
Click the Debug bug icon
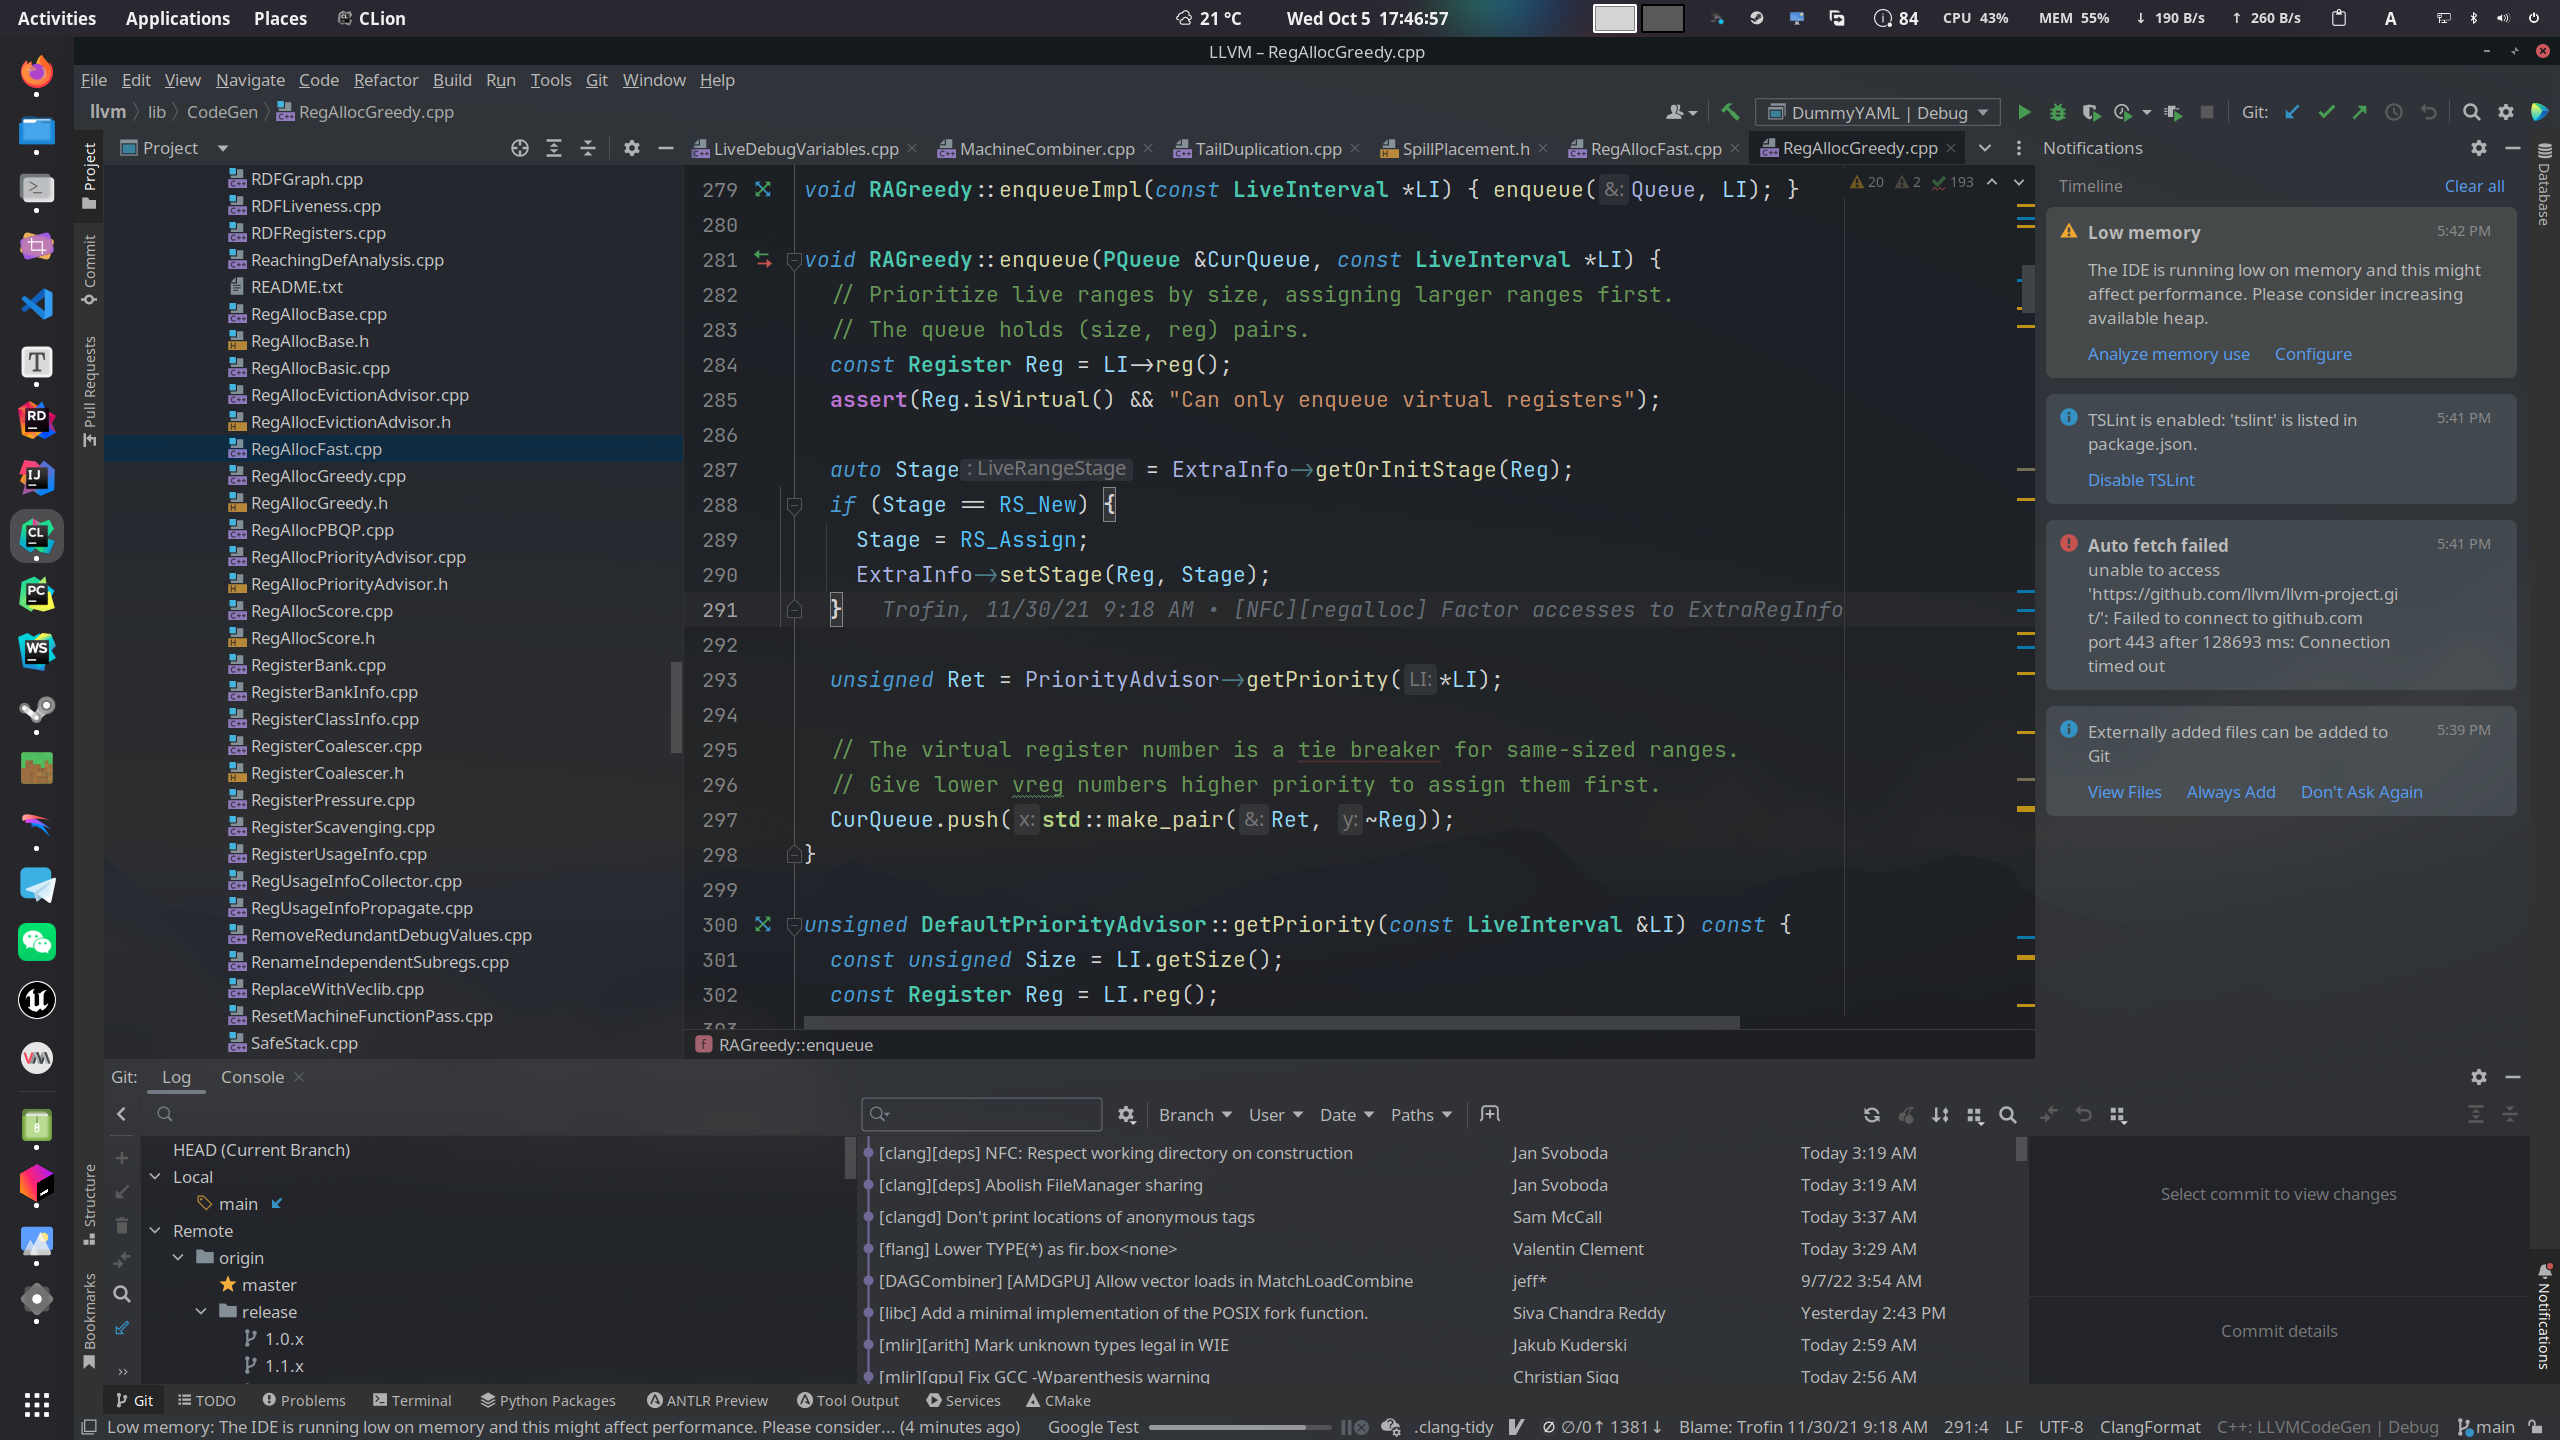pos(2057,112)
